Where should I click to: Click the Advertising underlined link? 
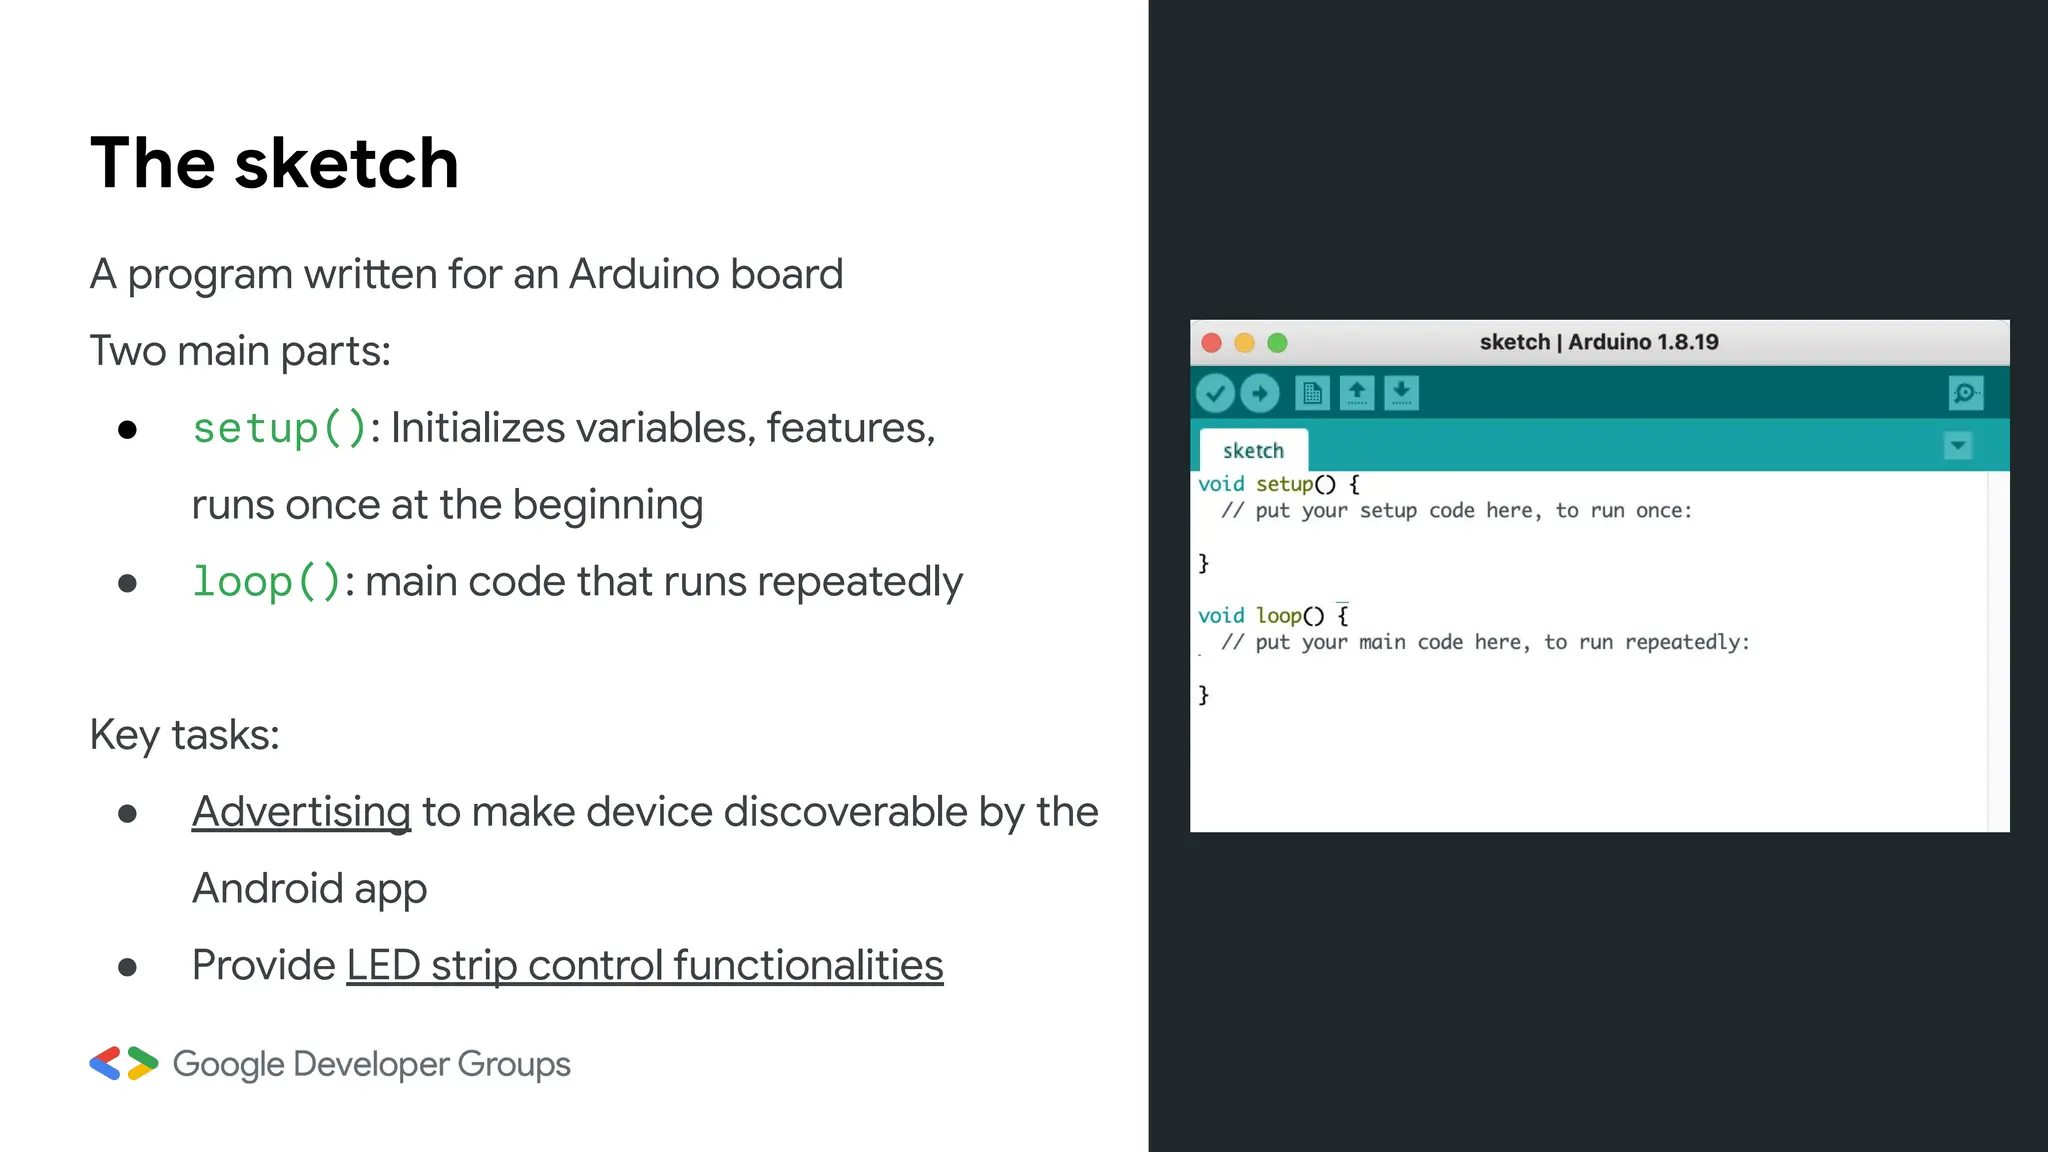[301, 812]
